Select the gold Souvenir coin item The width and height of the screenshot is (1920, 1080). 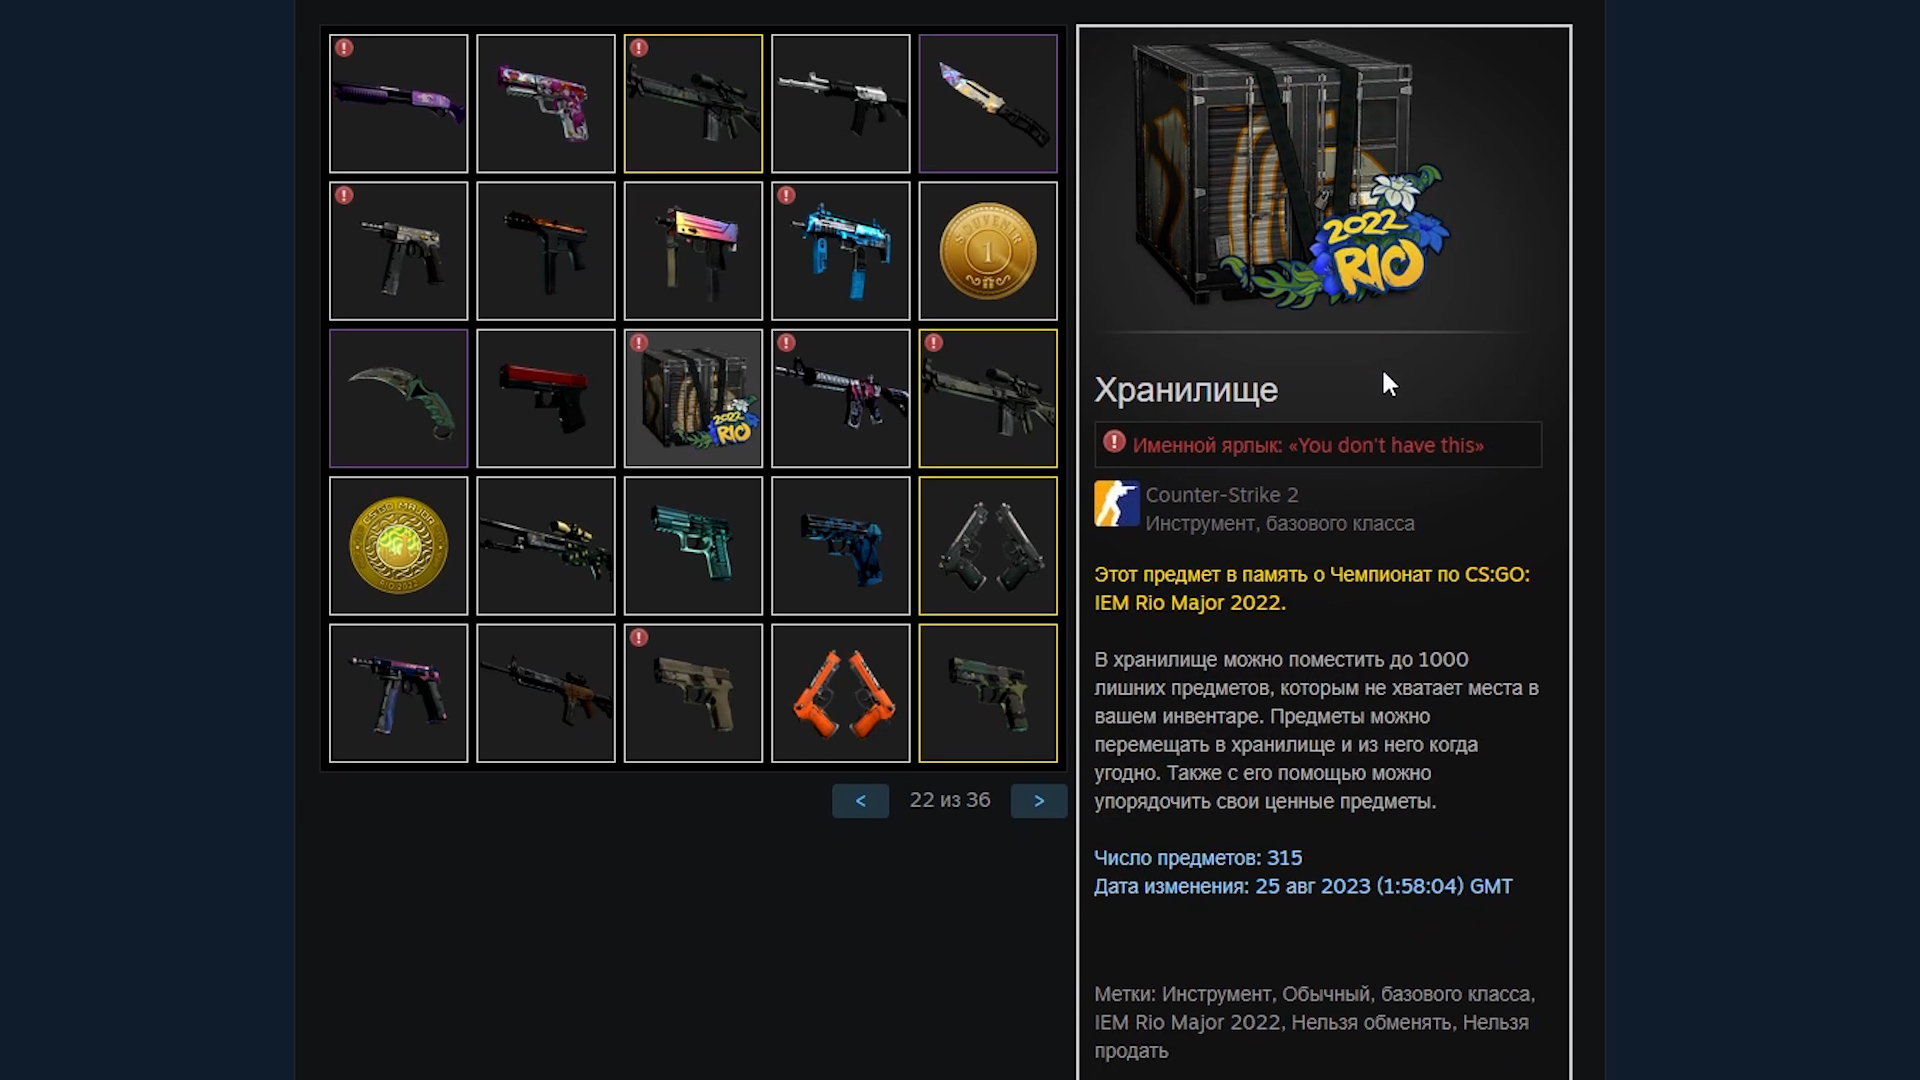(x=988, y=251)
